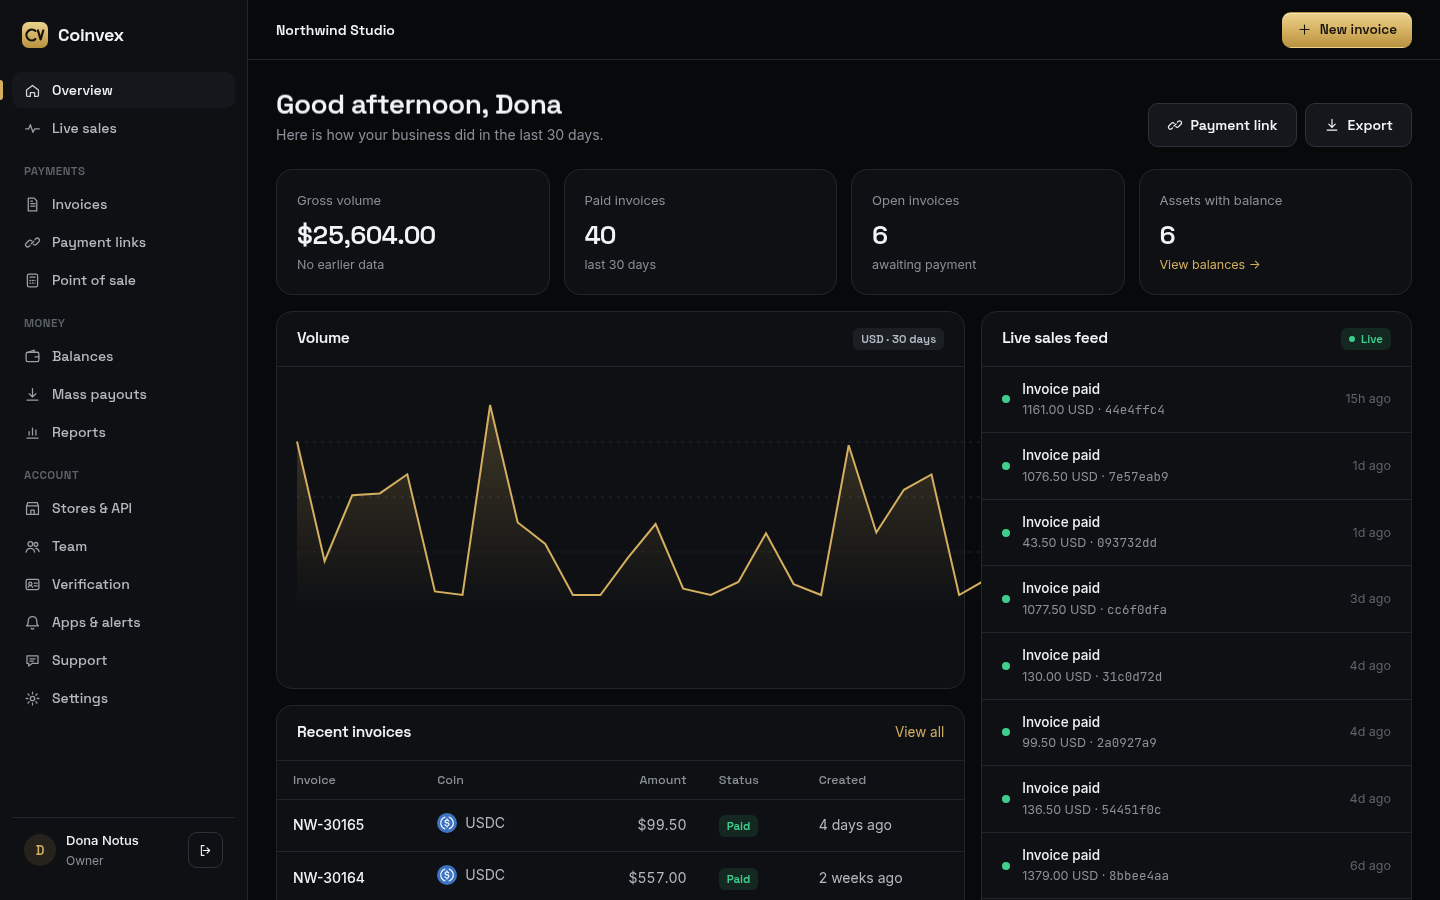Open invoice NW-30165
Viewport: 1440px width, 900px height.
[328, 825]
